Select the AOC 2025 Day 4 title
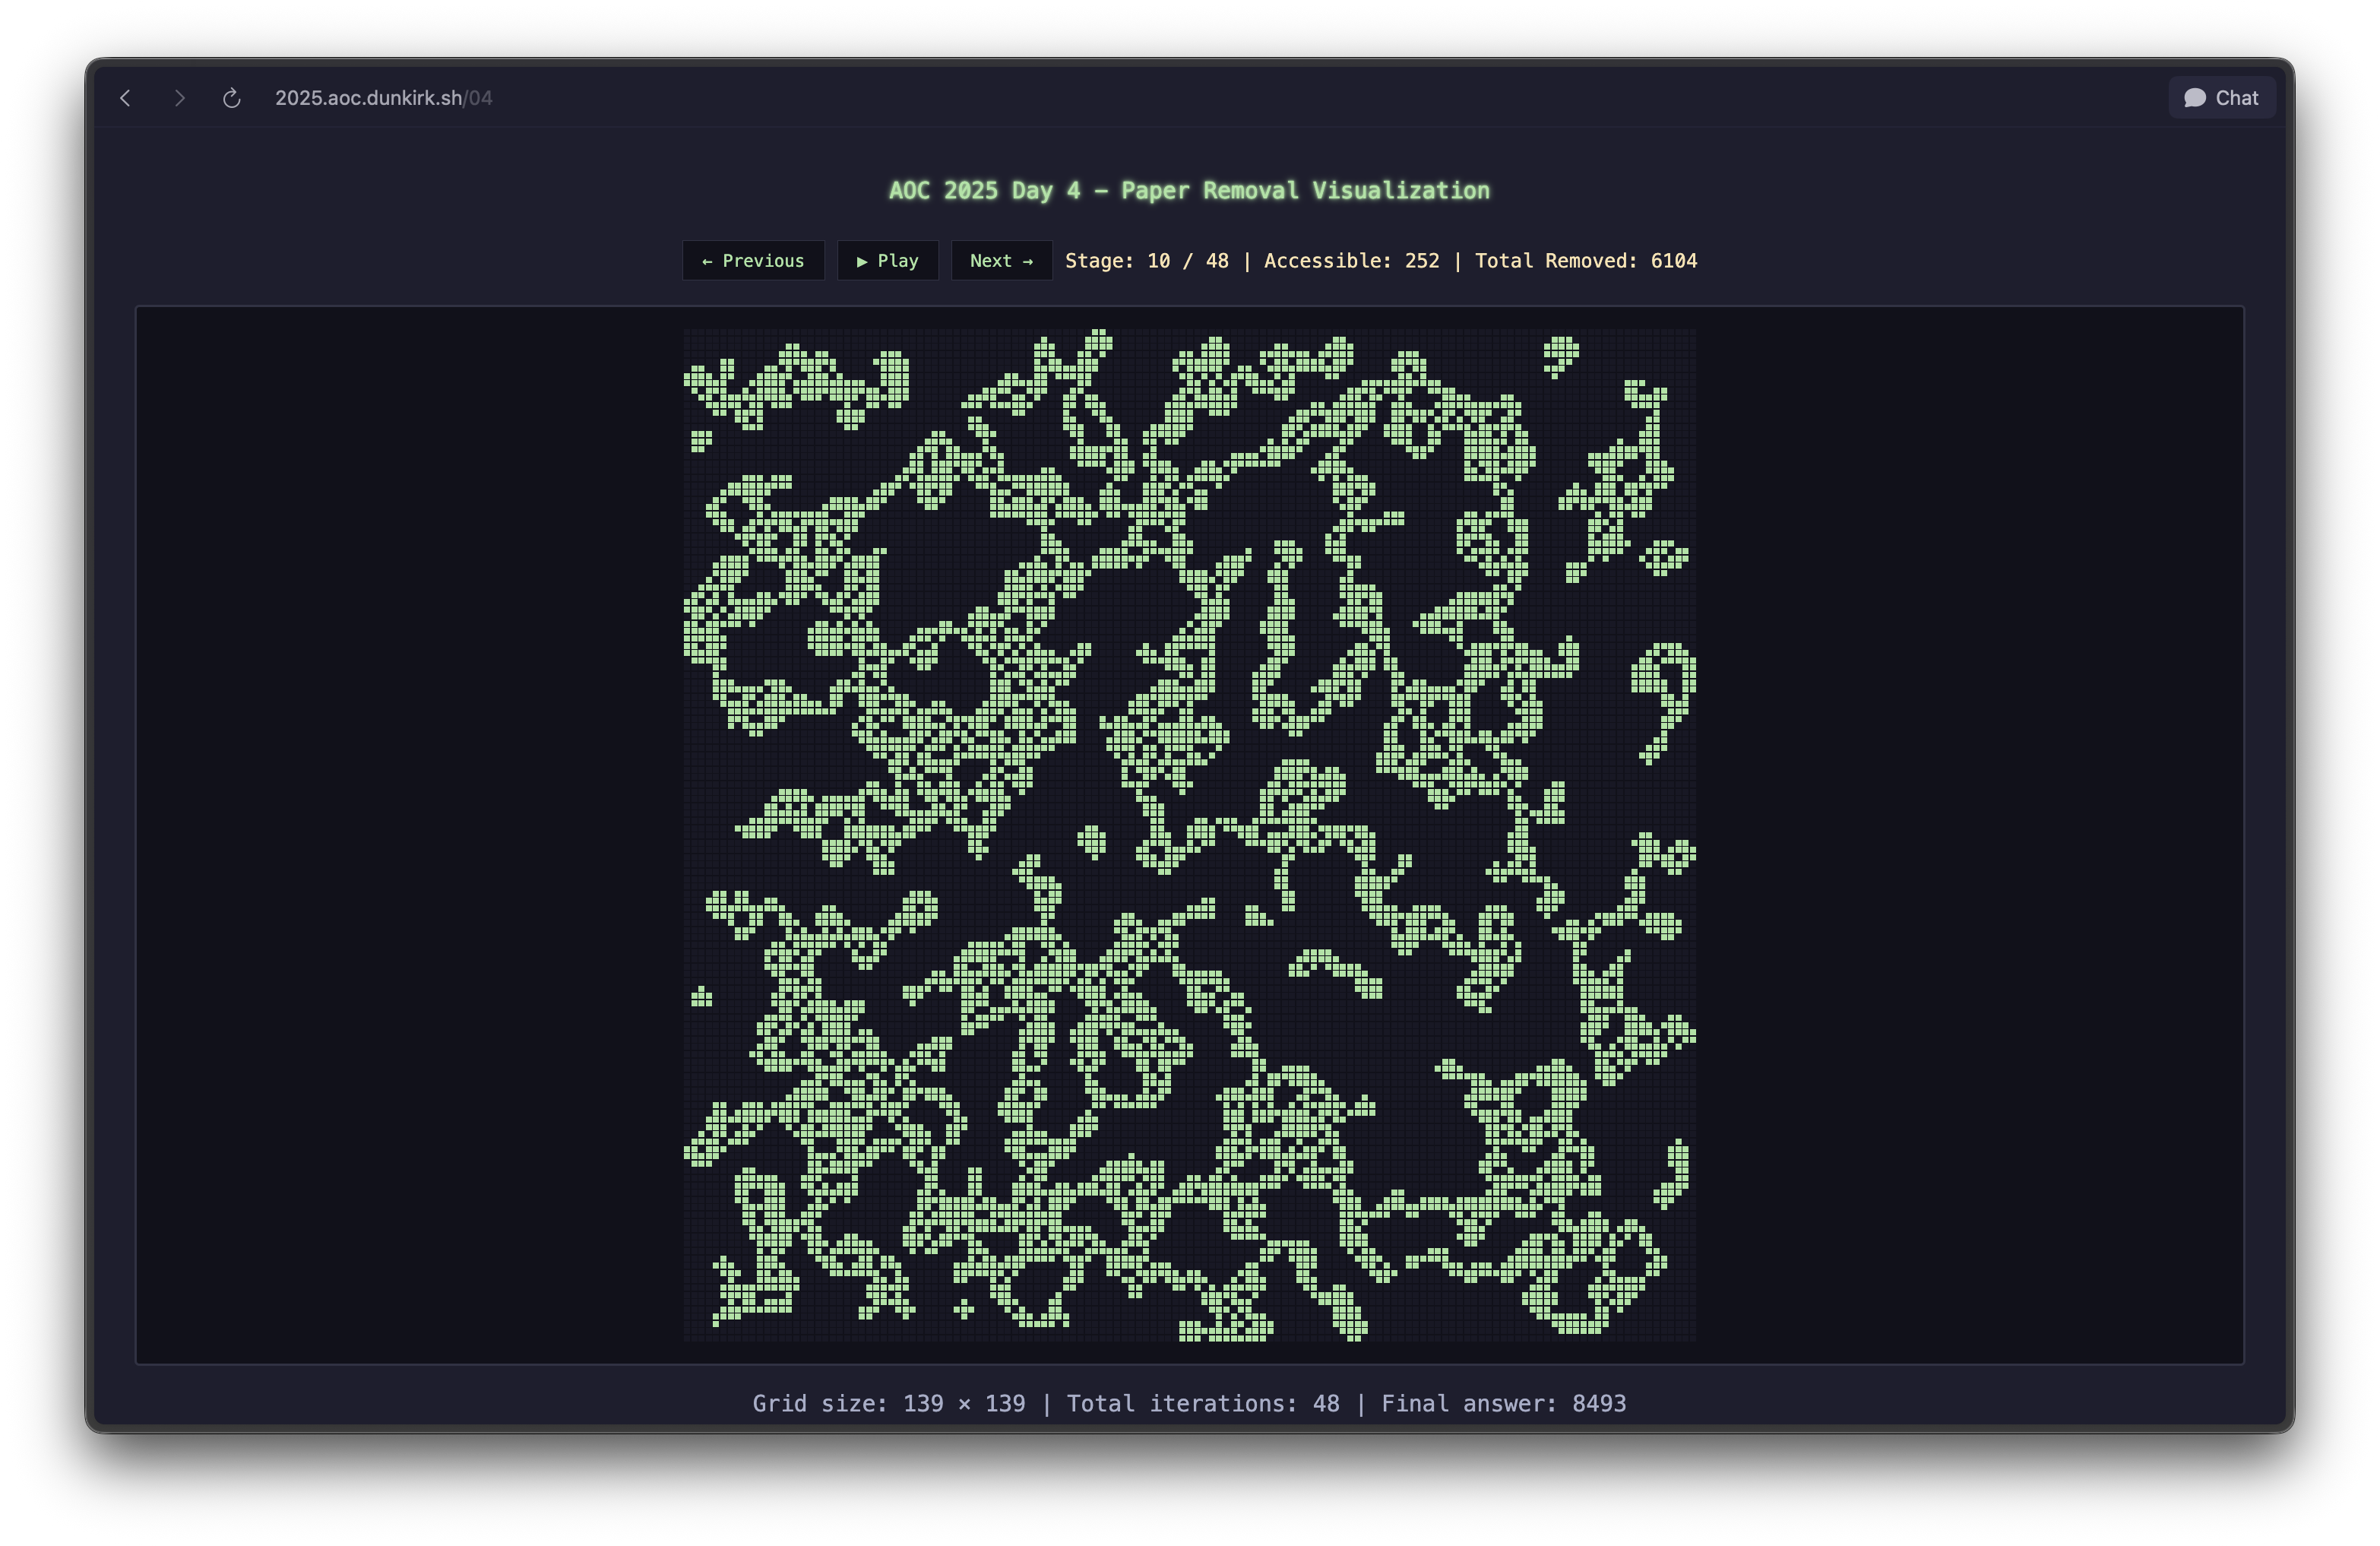2380x1546 pixels. [1189, 190]
